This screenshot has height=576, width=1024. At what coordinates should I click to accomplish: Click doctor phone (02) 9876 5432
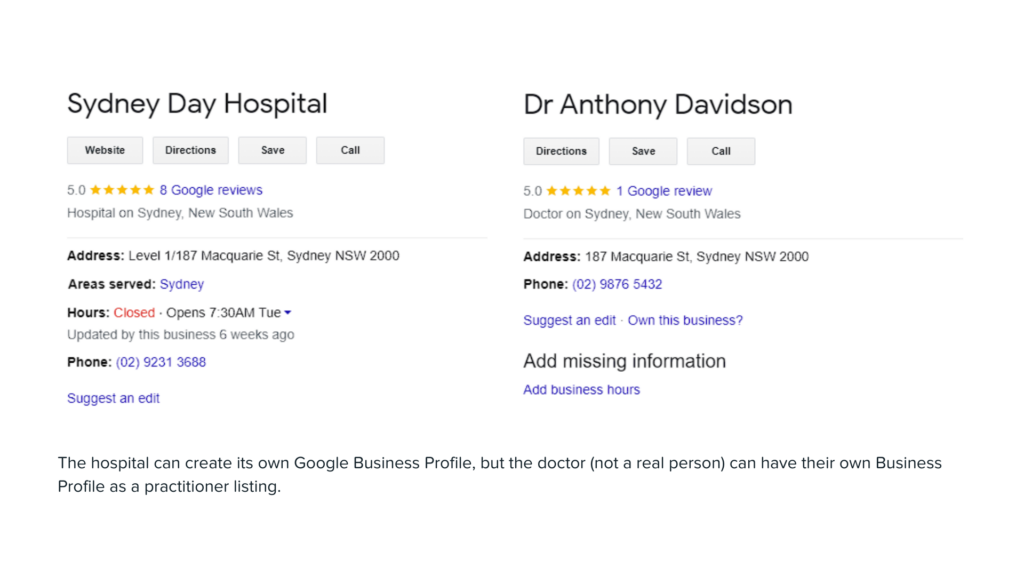point(617,284)
